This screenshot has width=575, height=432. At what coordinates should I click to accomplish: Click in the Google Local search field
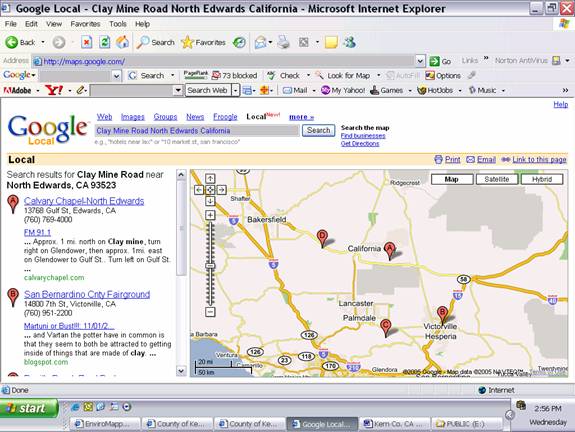(197, 131)
